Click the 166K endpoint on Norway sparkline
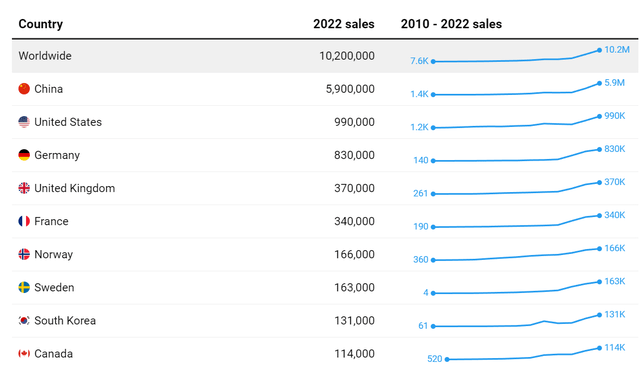This screenshot has width=640, height=376. [x=599, y=249]
